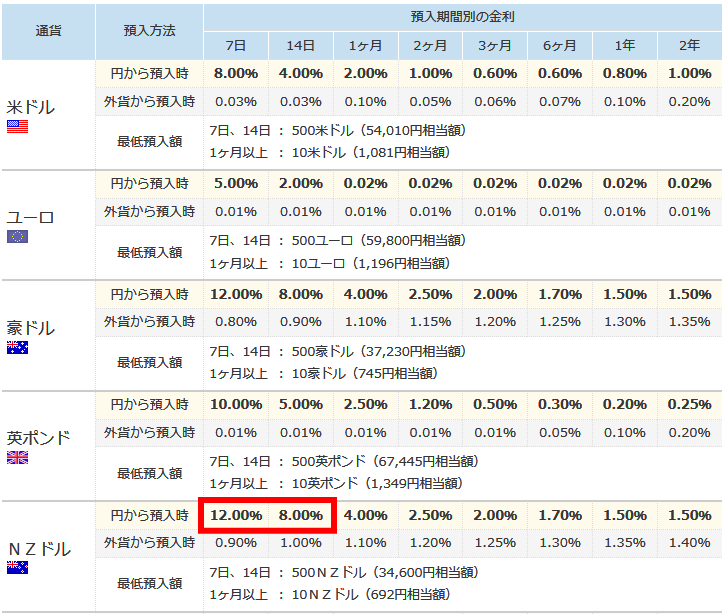Click the 500米ドル(54,010円相当額) minimum deposit line

338,130
